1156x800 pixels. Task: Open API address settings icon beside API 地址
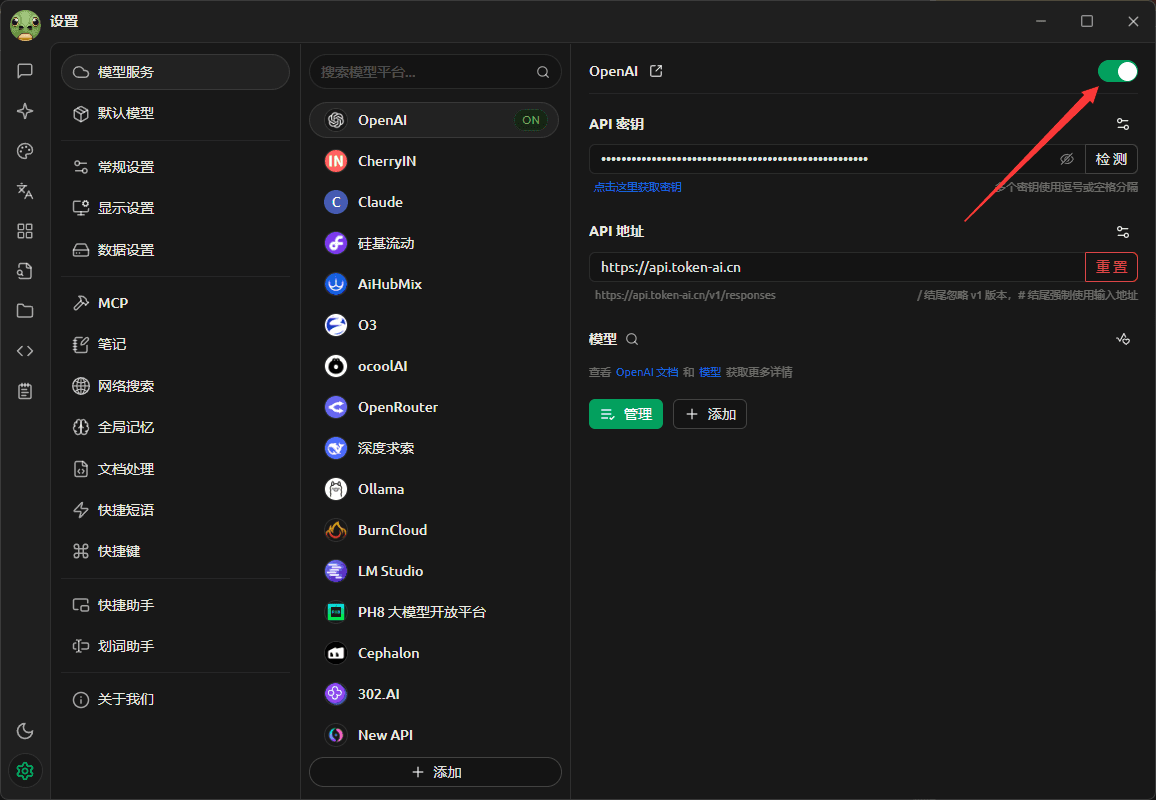point(1123,232)
